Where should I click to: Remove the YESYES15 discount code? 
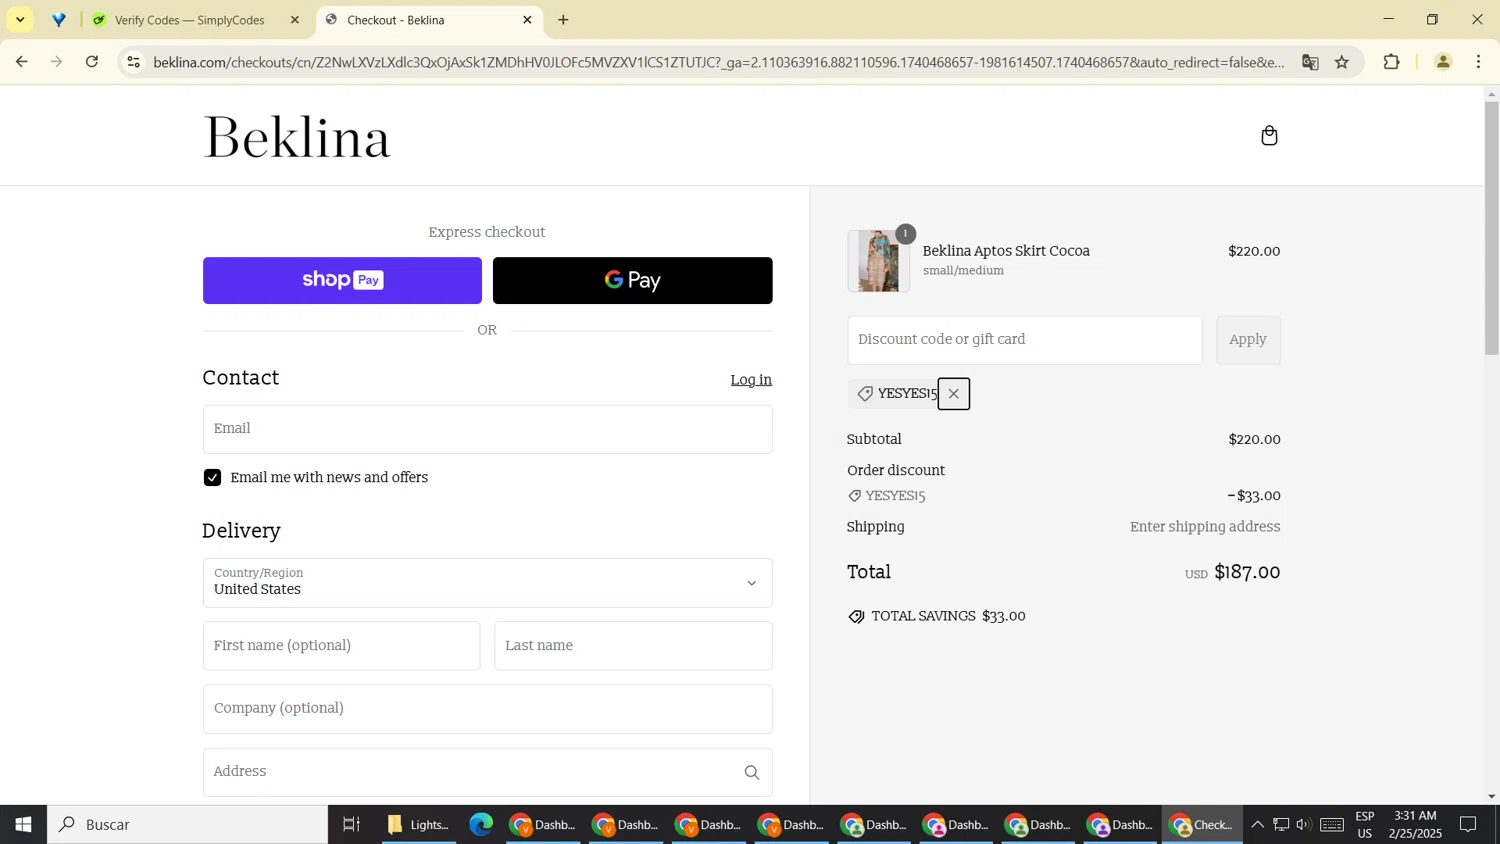[x=953, y=394]
